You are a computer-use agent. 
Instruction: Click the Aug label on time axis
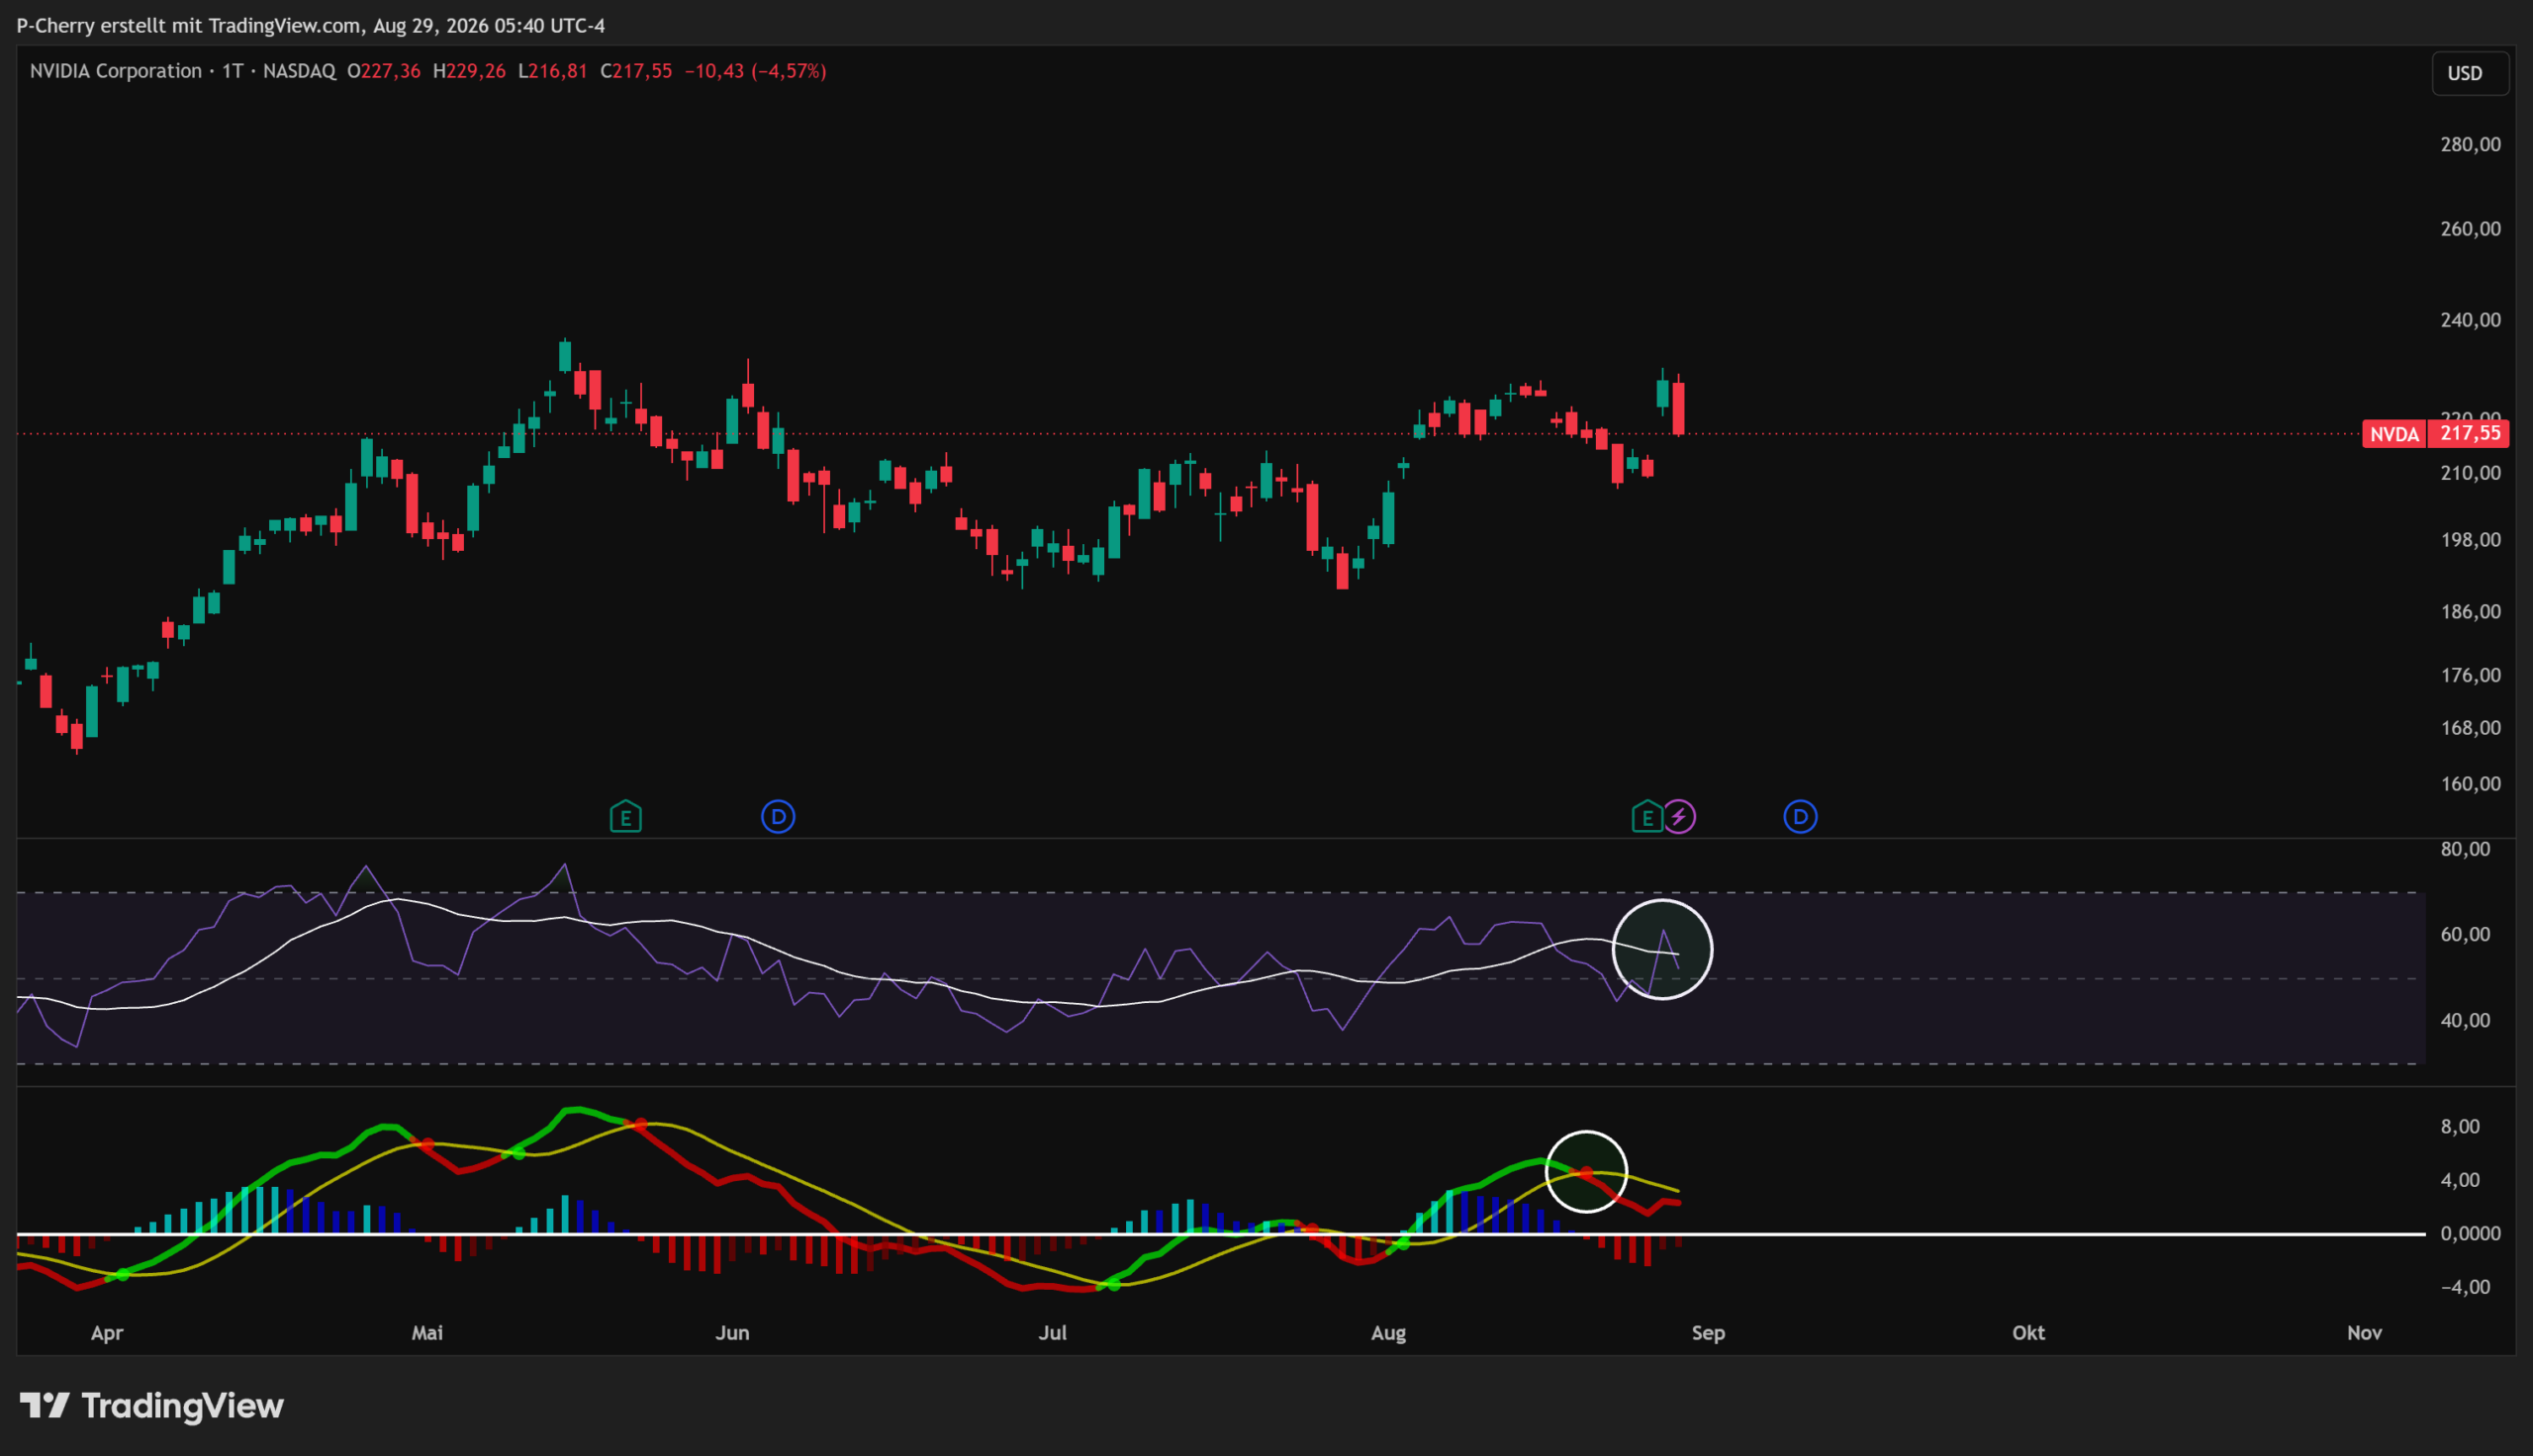[x=1388, y=1333]
